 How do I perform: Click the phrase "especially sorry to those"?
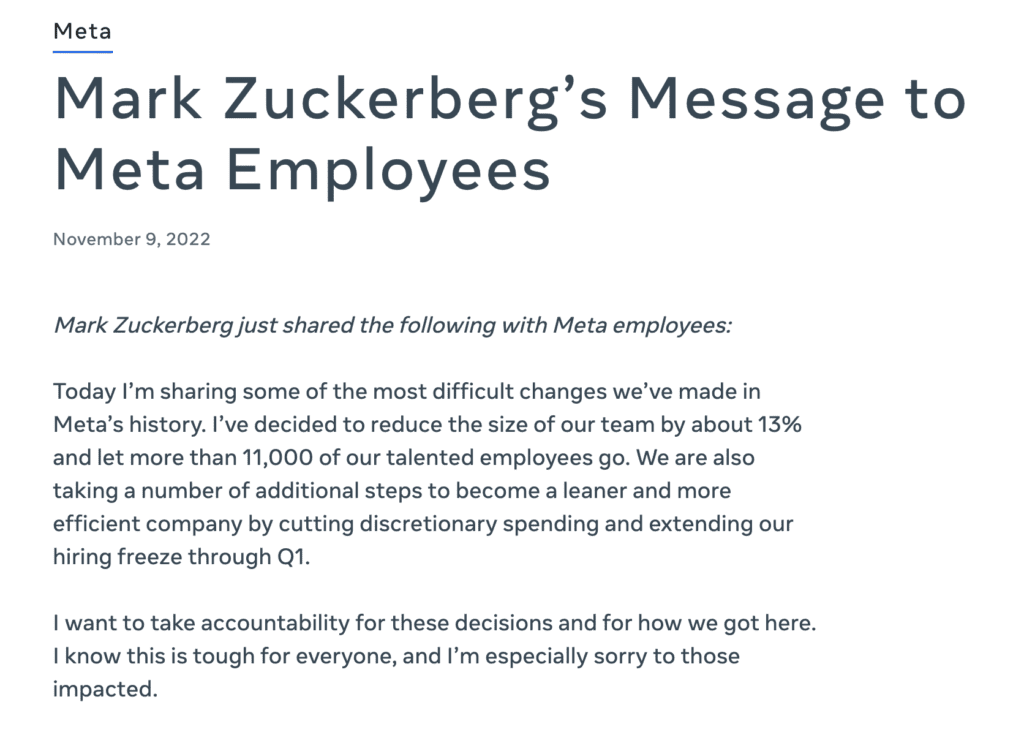pos(612,656)
